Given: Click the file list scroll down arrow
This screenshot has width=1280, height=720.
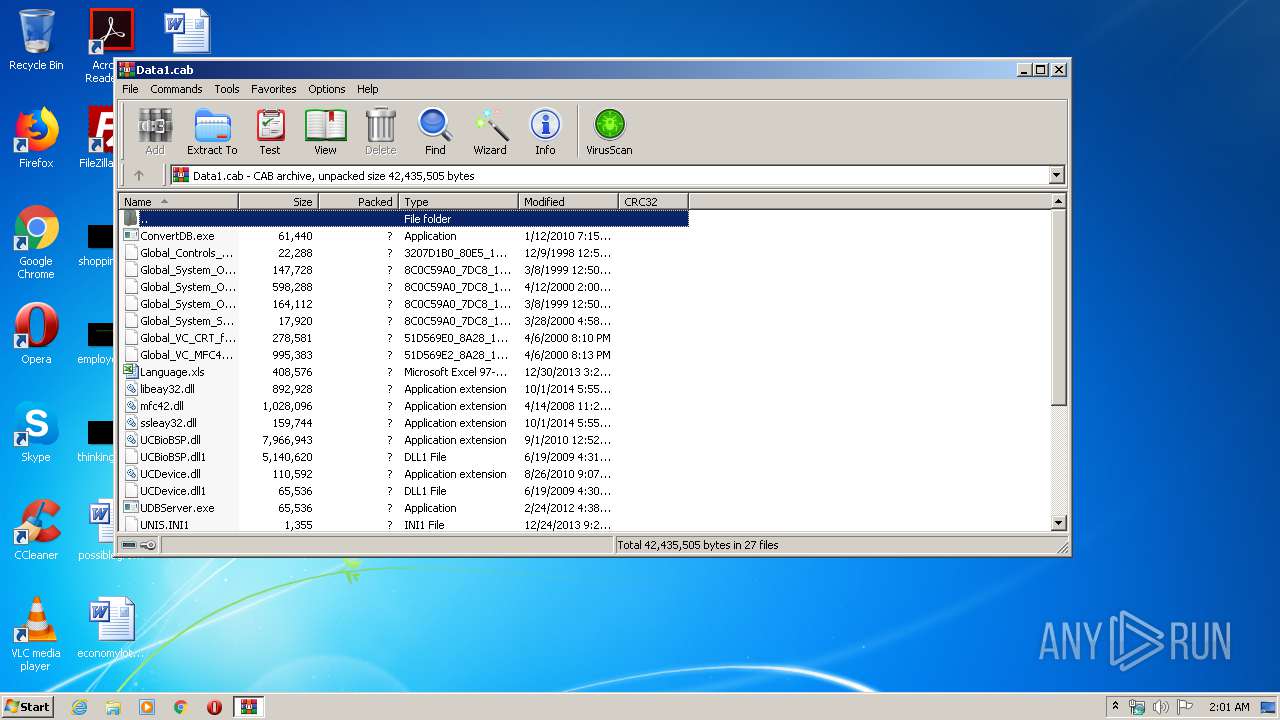Looking at the screenshot, I should pyautogui.click(x=1059, y=523).
